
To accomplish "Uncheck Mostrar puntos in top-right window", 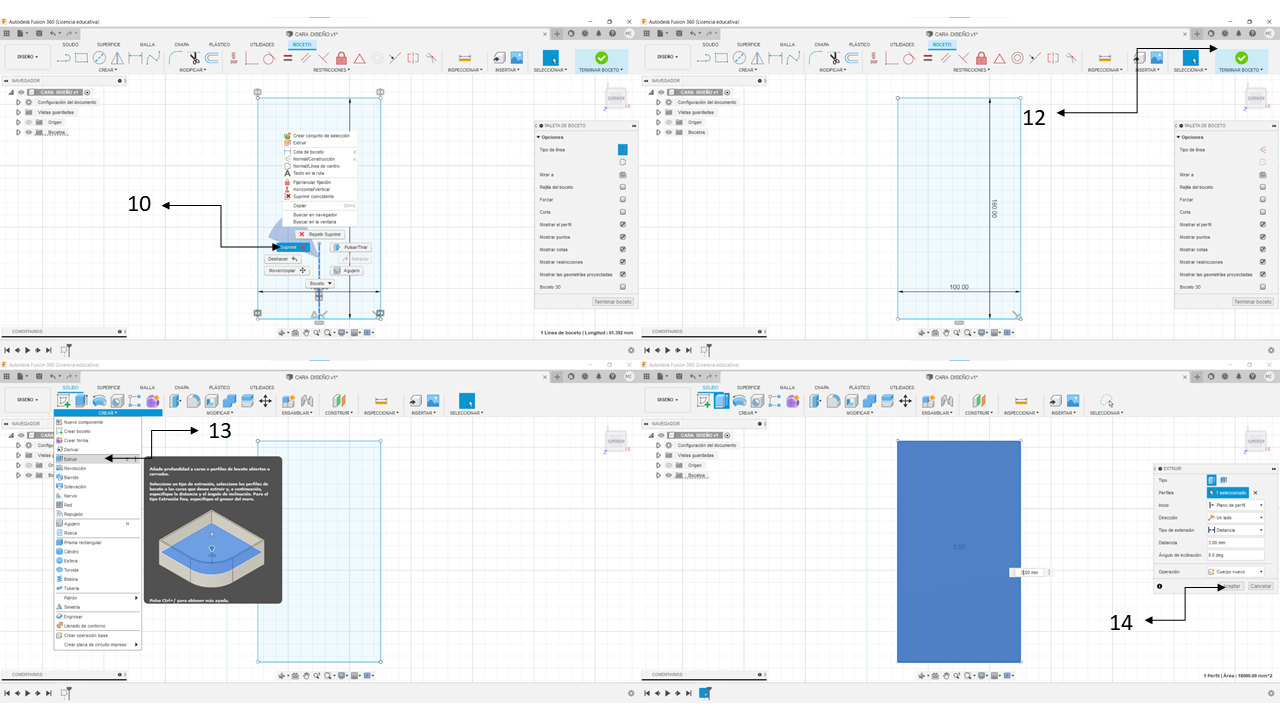I will 1263,237.
